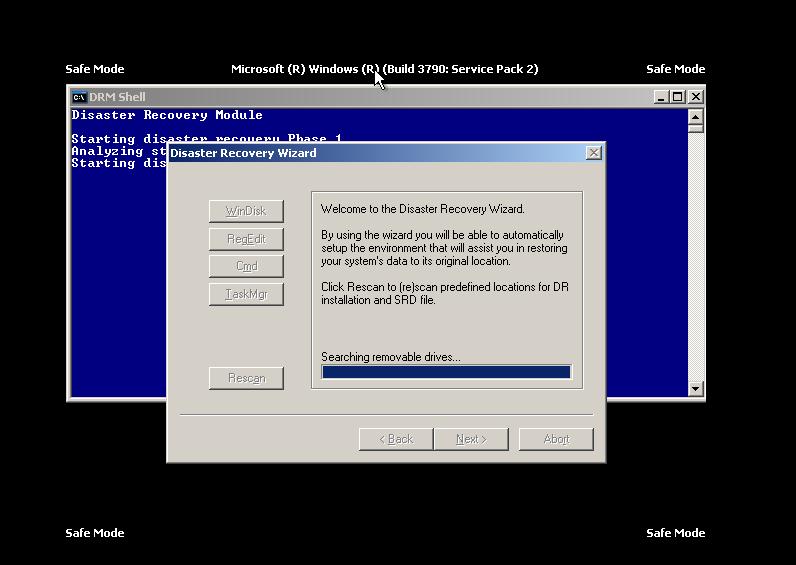The image size is (796, 565).
Task: Click Safe Mode label at top left
Action: pos(95,69)
